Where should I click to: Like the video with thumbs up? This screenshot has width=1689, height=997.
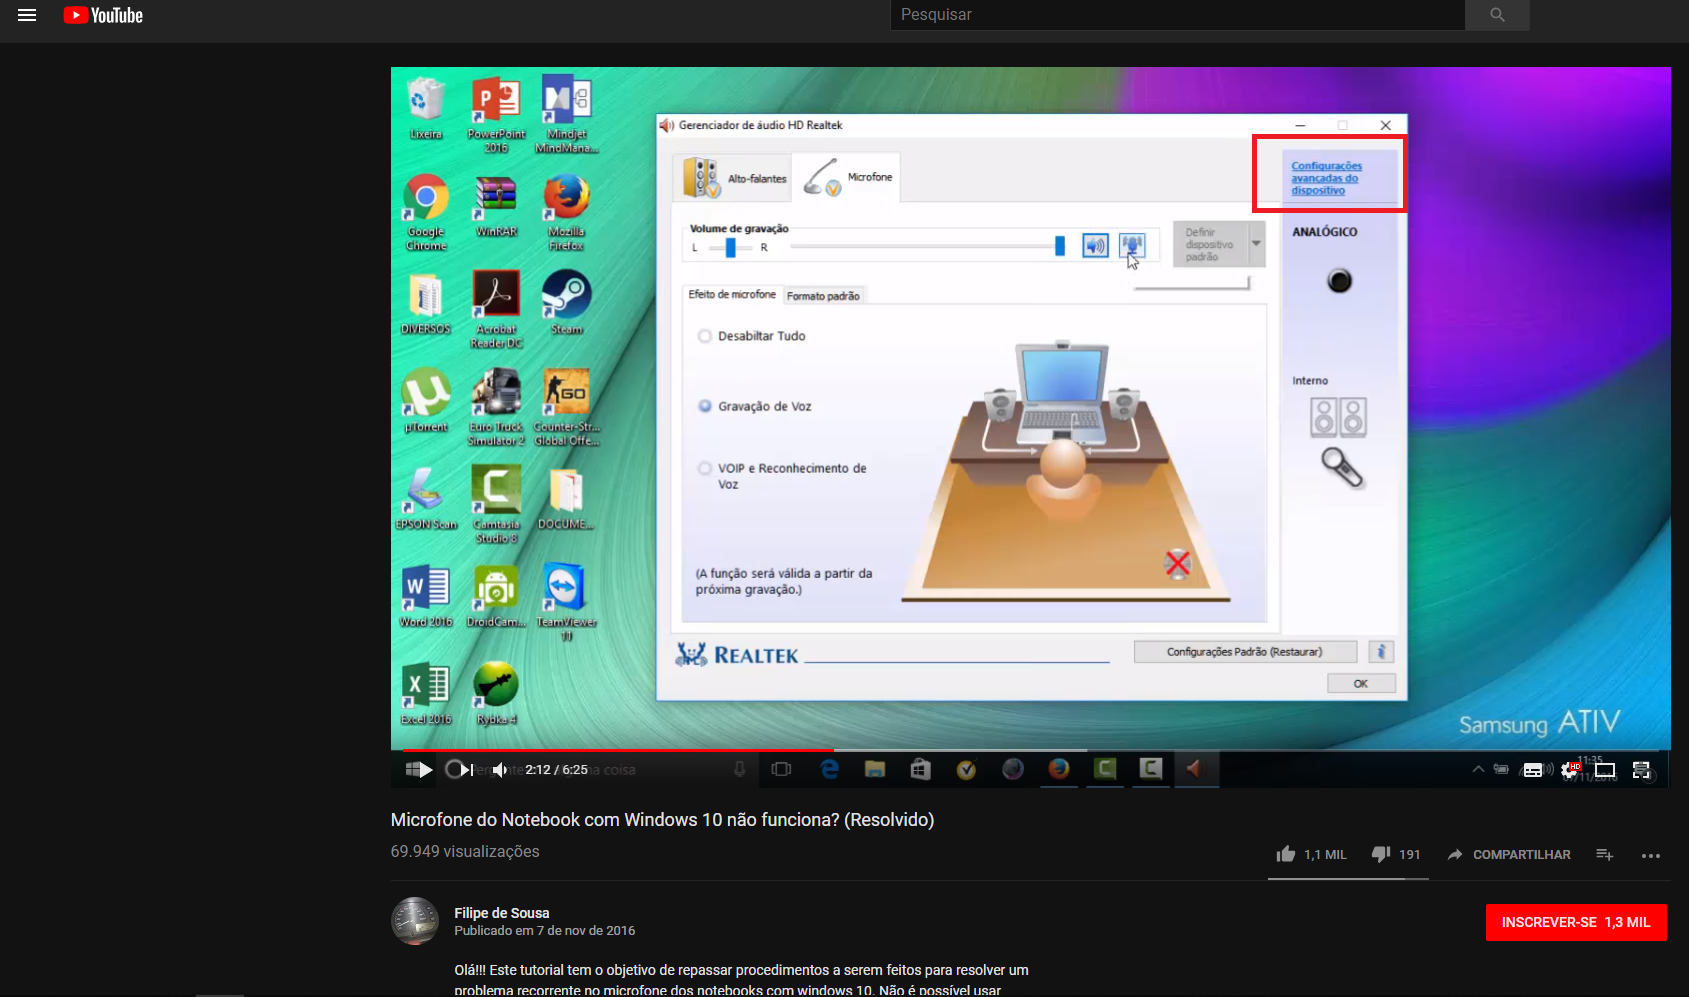coord(1286,854)
